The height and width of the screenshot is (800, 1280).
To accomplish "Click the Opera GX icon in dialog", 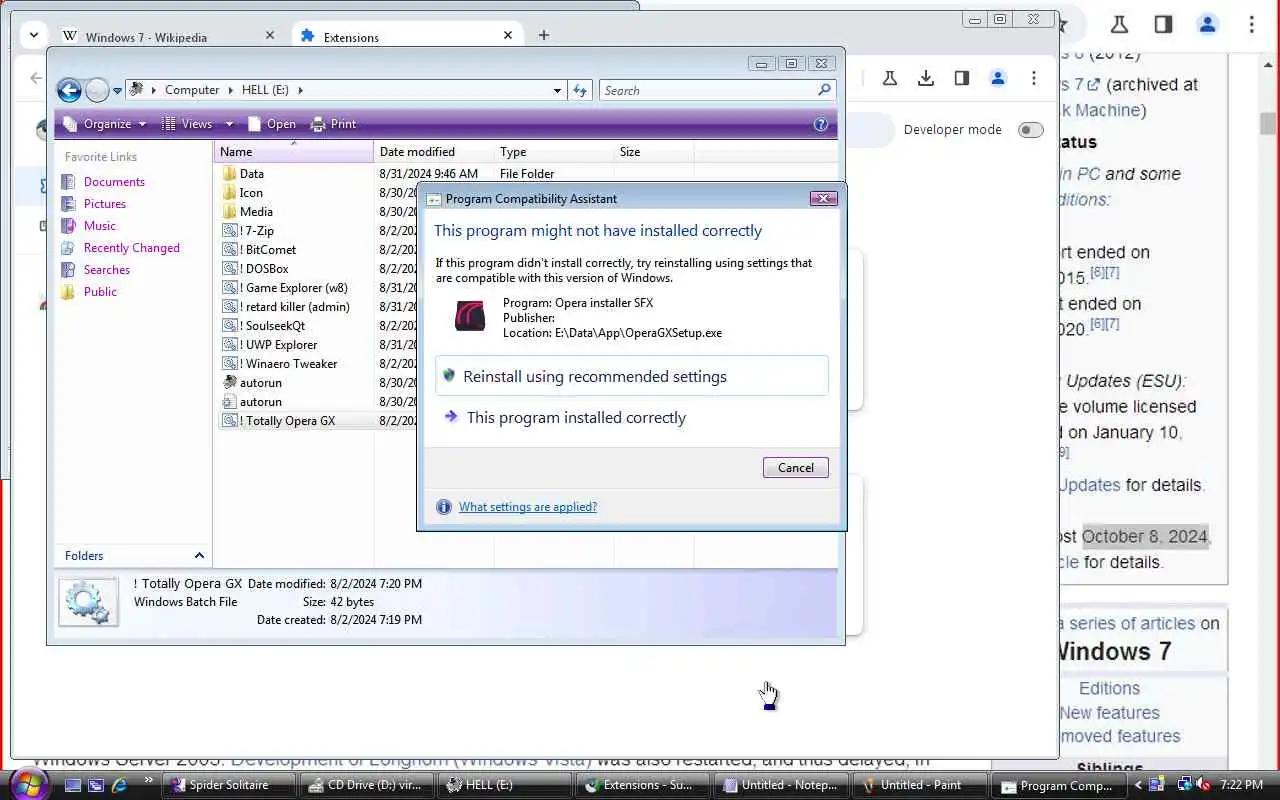I will [470, 316].
